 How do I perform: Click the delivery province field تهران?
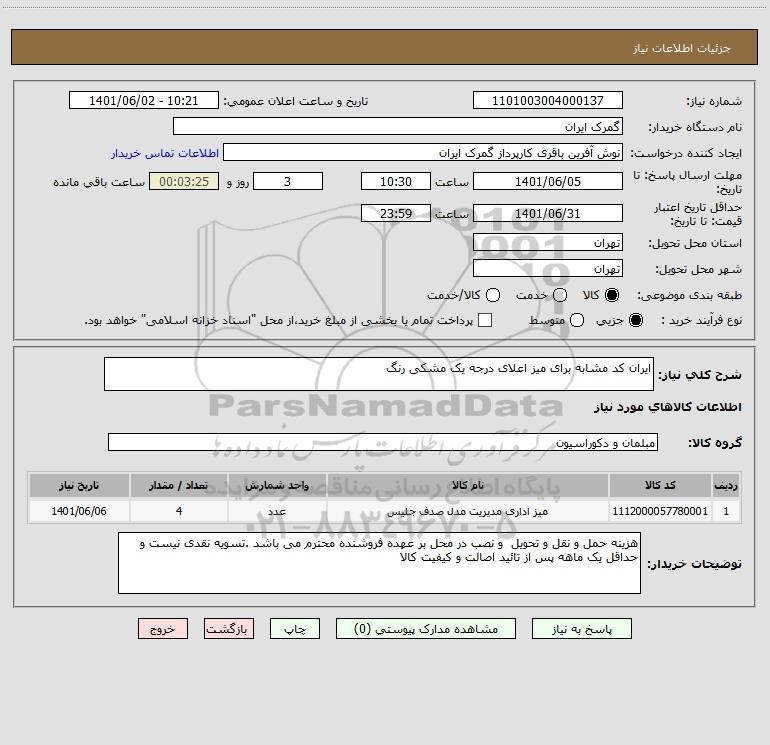(548, 243)
